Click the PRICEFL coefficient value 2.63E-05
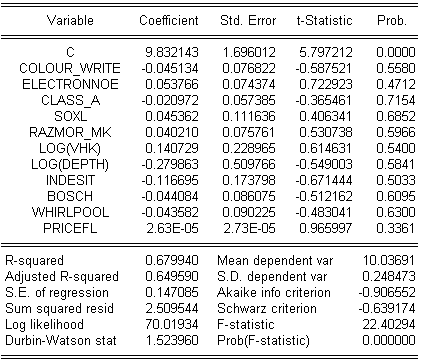The image size is (426, 361). [172, 228]
